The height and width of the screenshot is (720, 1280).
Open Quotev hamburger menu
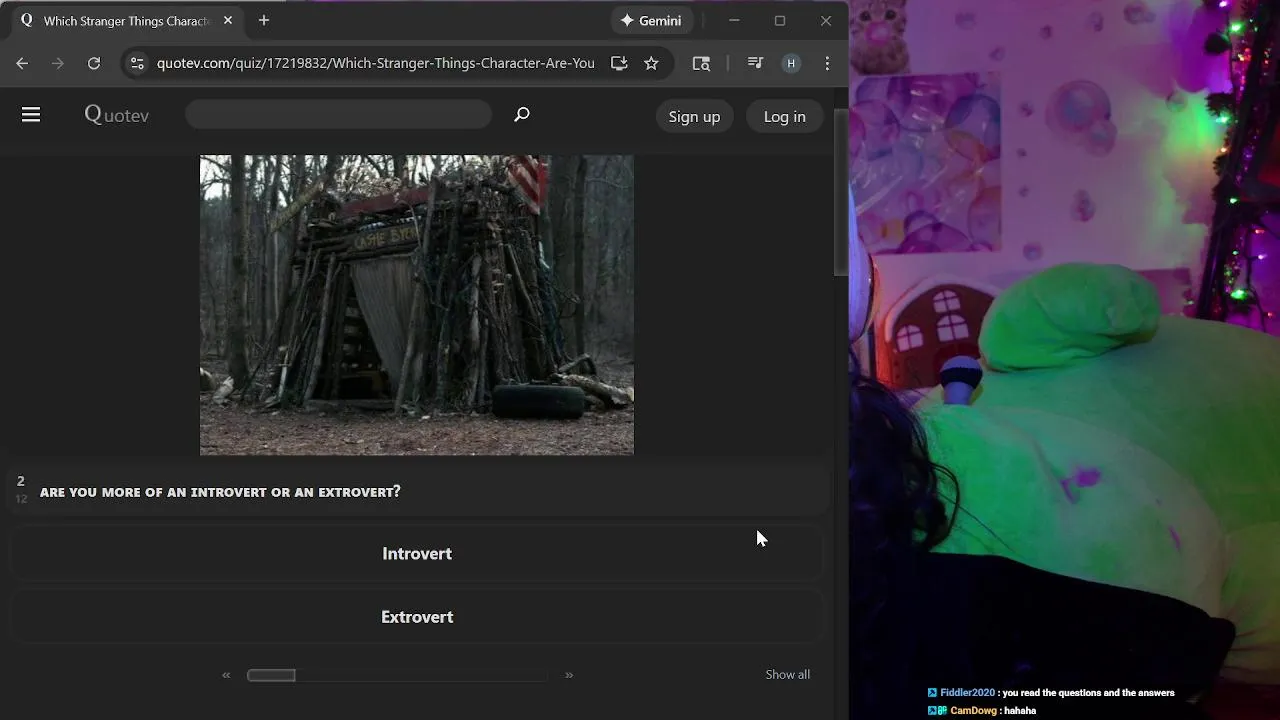click(31, 115)
